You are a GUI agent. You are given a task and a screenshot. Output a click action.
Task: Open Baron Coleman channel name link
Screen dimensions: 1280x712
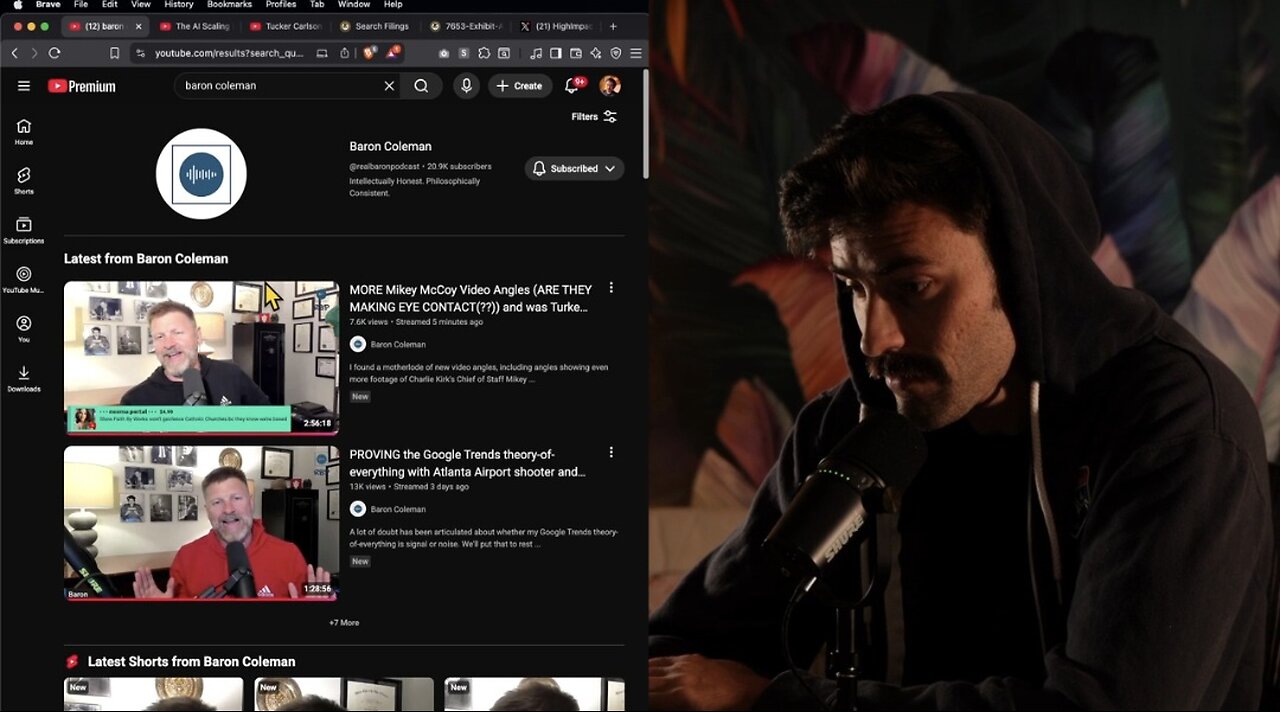tap(390, 146)
